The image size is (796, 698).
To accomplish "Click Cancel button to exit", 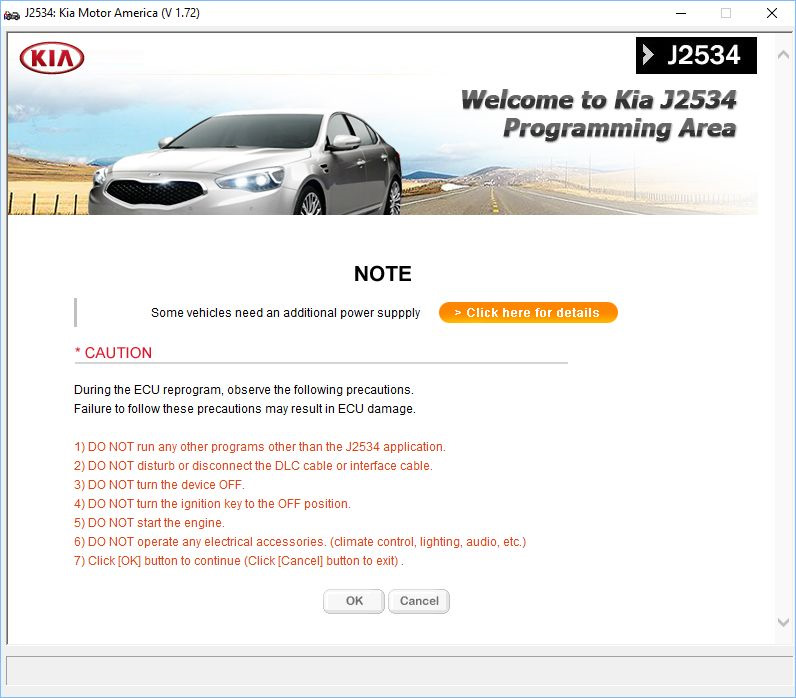I will point(419,601).
